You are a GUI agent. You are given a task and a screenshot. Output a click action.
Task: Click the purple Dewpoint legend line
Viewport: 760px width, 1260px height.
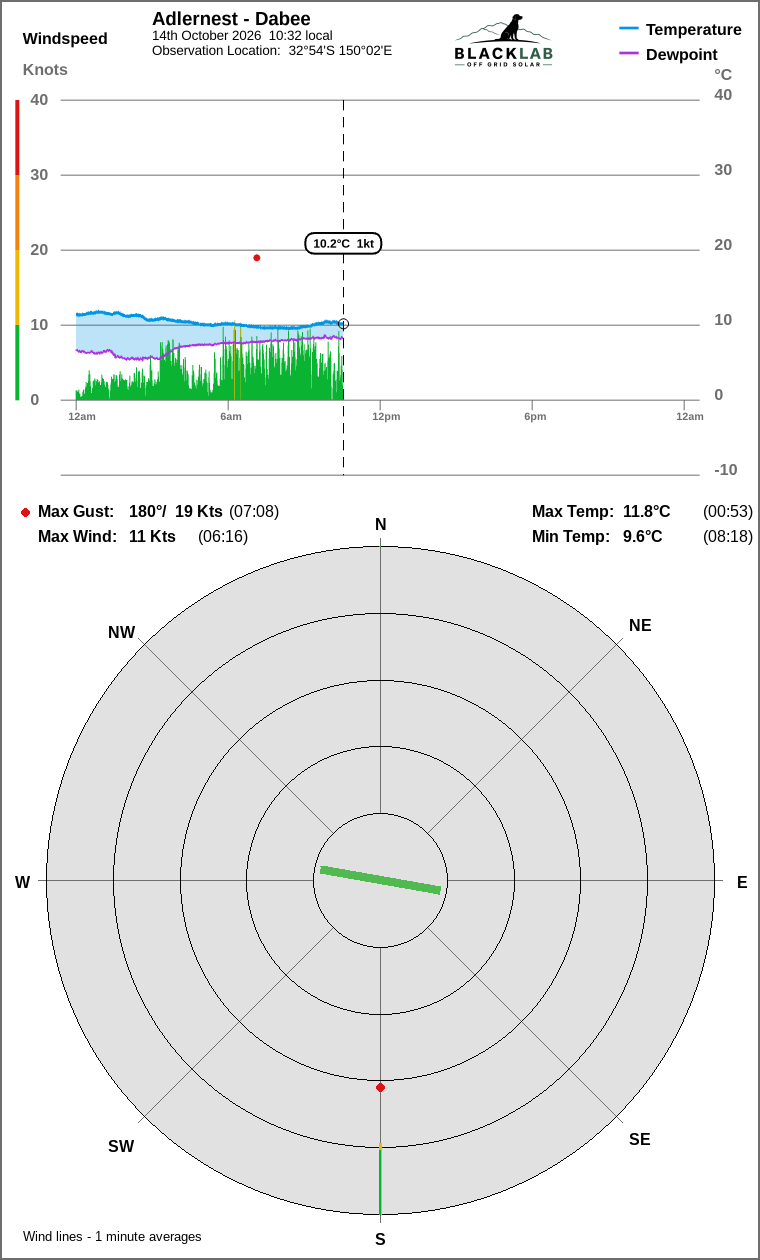629,53
